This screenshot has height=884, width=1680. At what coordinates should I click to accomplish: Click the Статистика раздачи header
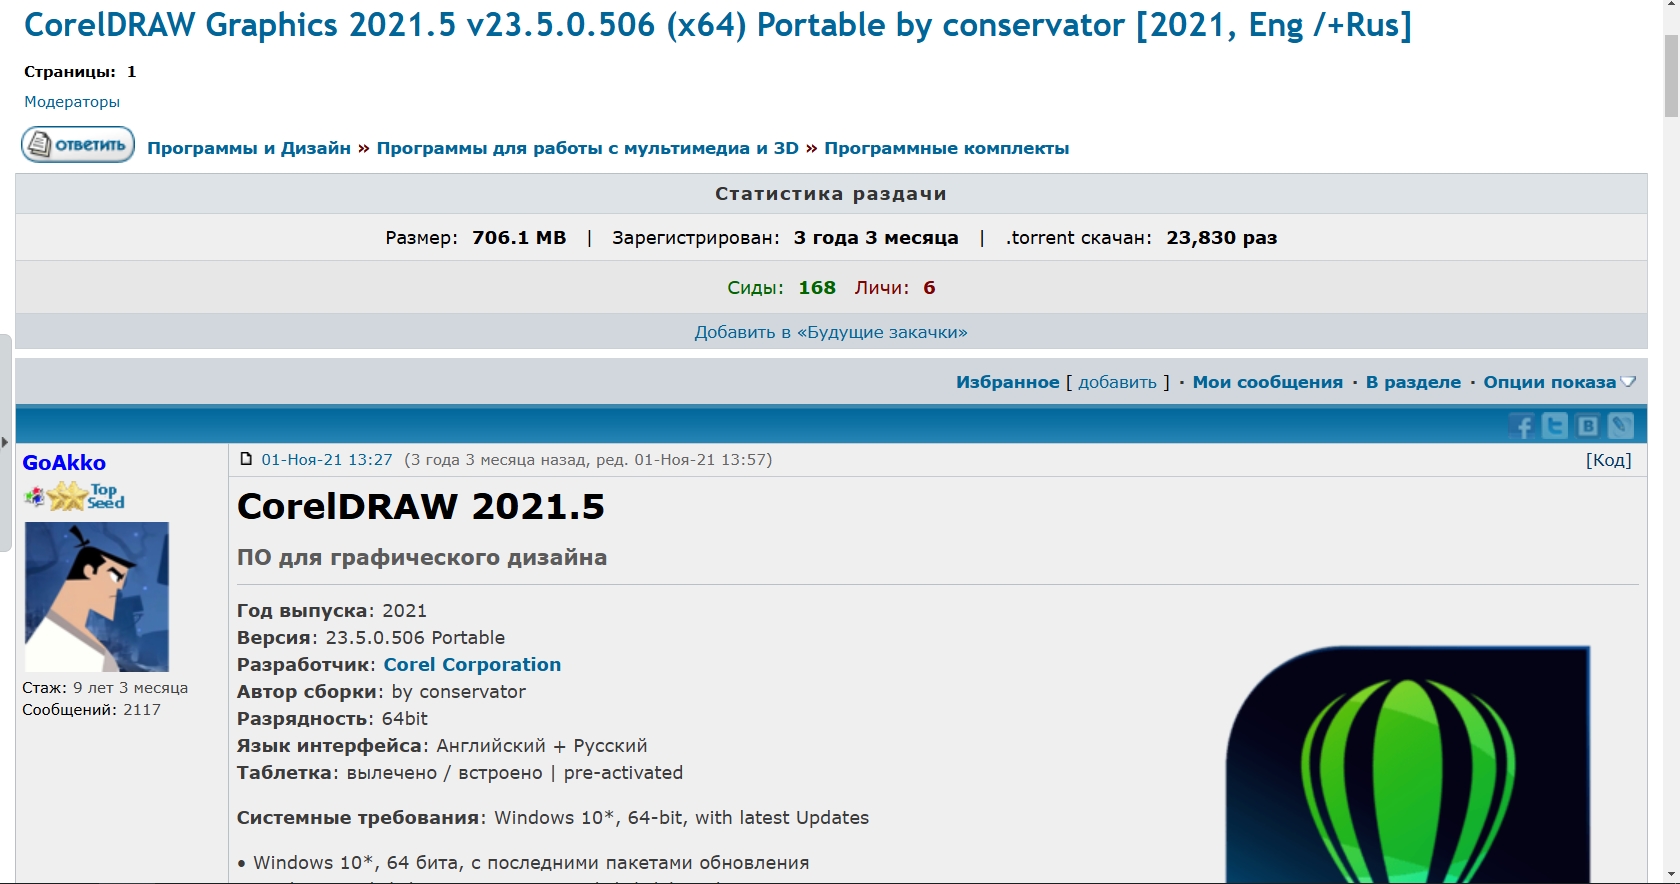[x=831, y=194]
